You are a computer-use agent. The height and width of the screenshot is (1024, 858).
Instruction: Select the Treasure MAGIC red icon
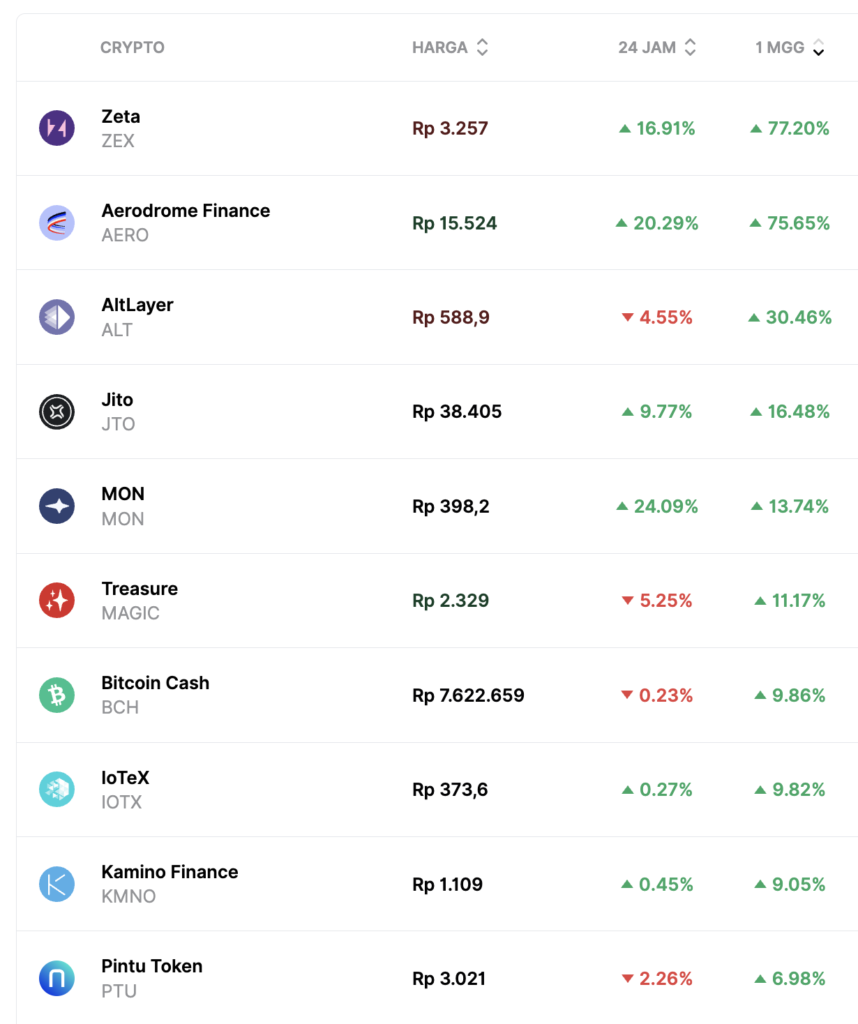(57, 600)
